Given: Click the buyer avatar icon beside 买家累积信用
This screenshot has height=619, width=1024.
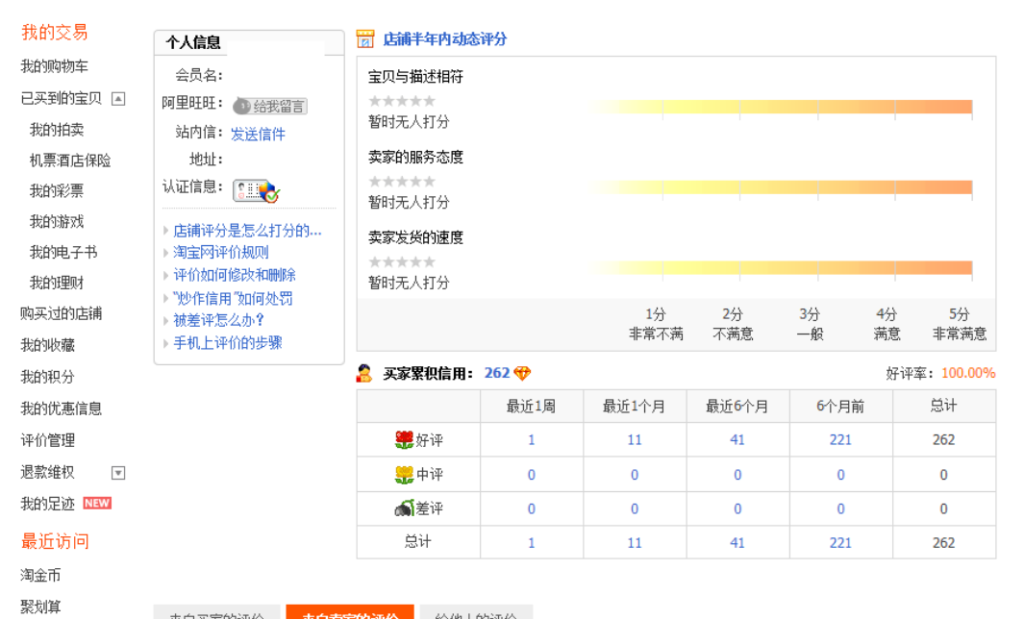Looking at the screenshot, I should (365, 373).
